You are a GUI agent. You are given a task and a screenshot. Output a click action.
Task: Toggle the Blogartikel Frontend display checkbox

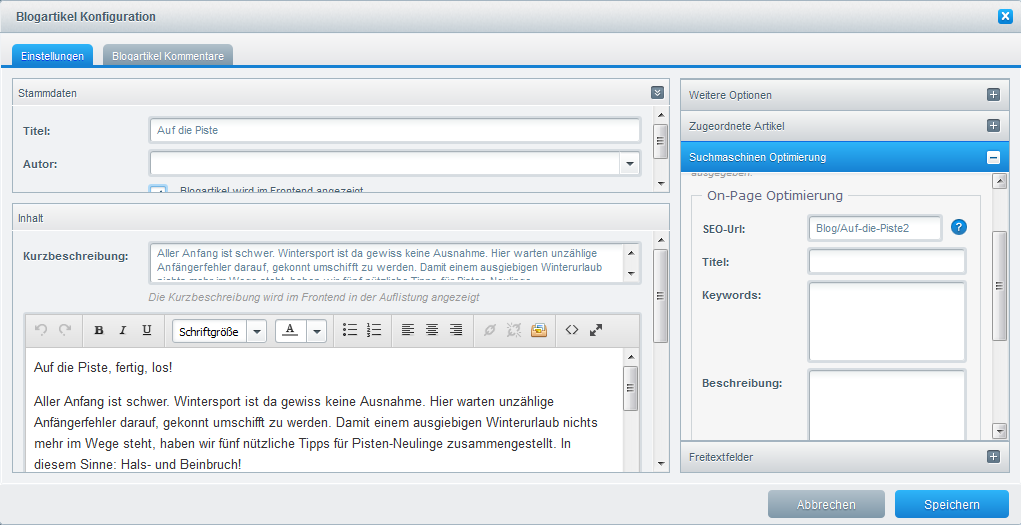click(158, 190)
